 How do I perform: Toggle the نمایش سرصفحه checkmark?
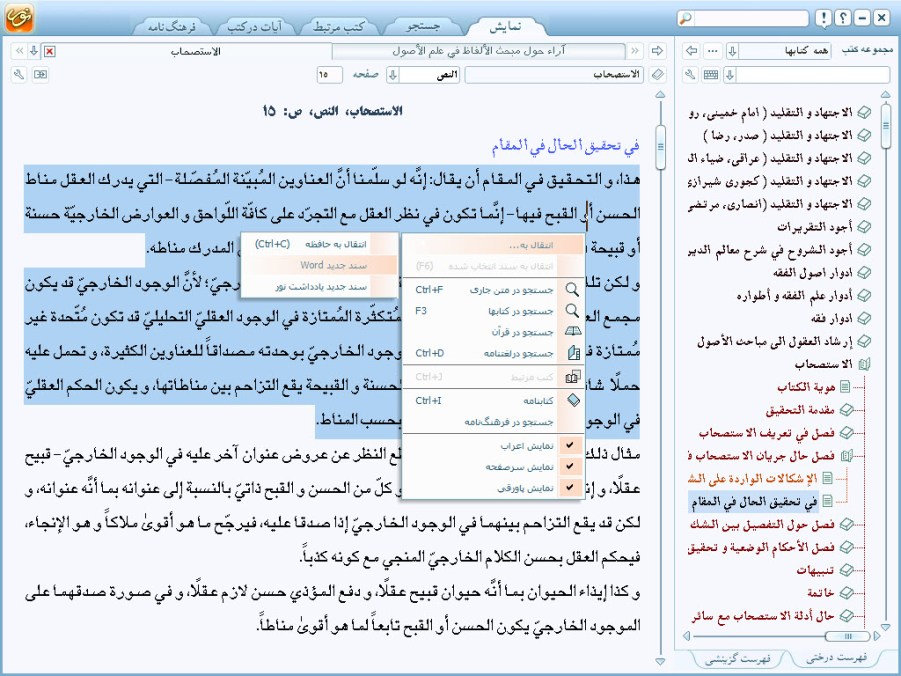(569, 466)
